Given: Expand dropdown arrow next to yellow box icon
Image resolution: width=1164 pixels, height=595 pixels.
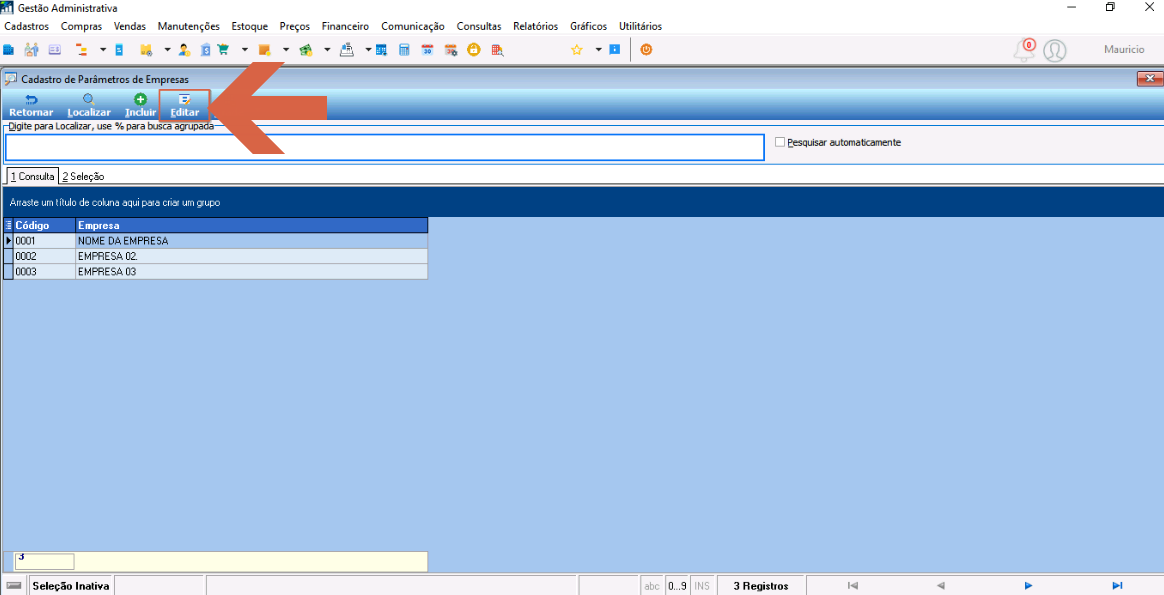Looking at the screenshot, I should click(167, 50).
